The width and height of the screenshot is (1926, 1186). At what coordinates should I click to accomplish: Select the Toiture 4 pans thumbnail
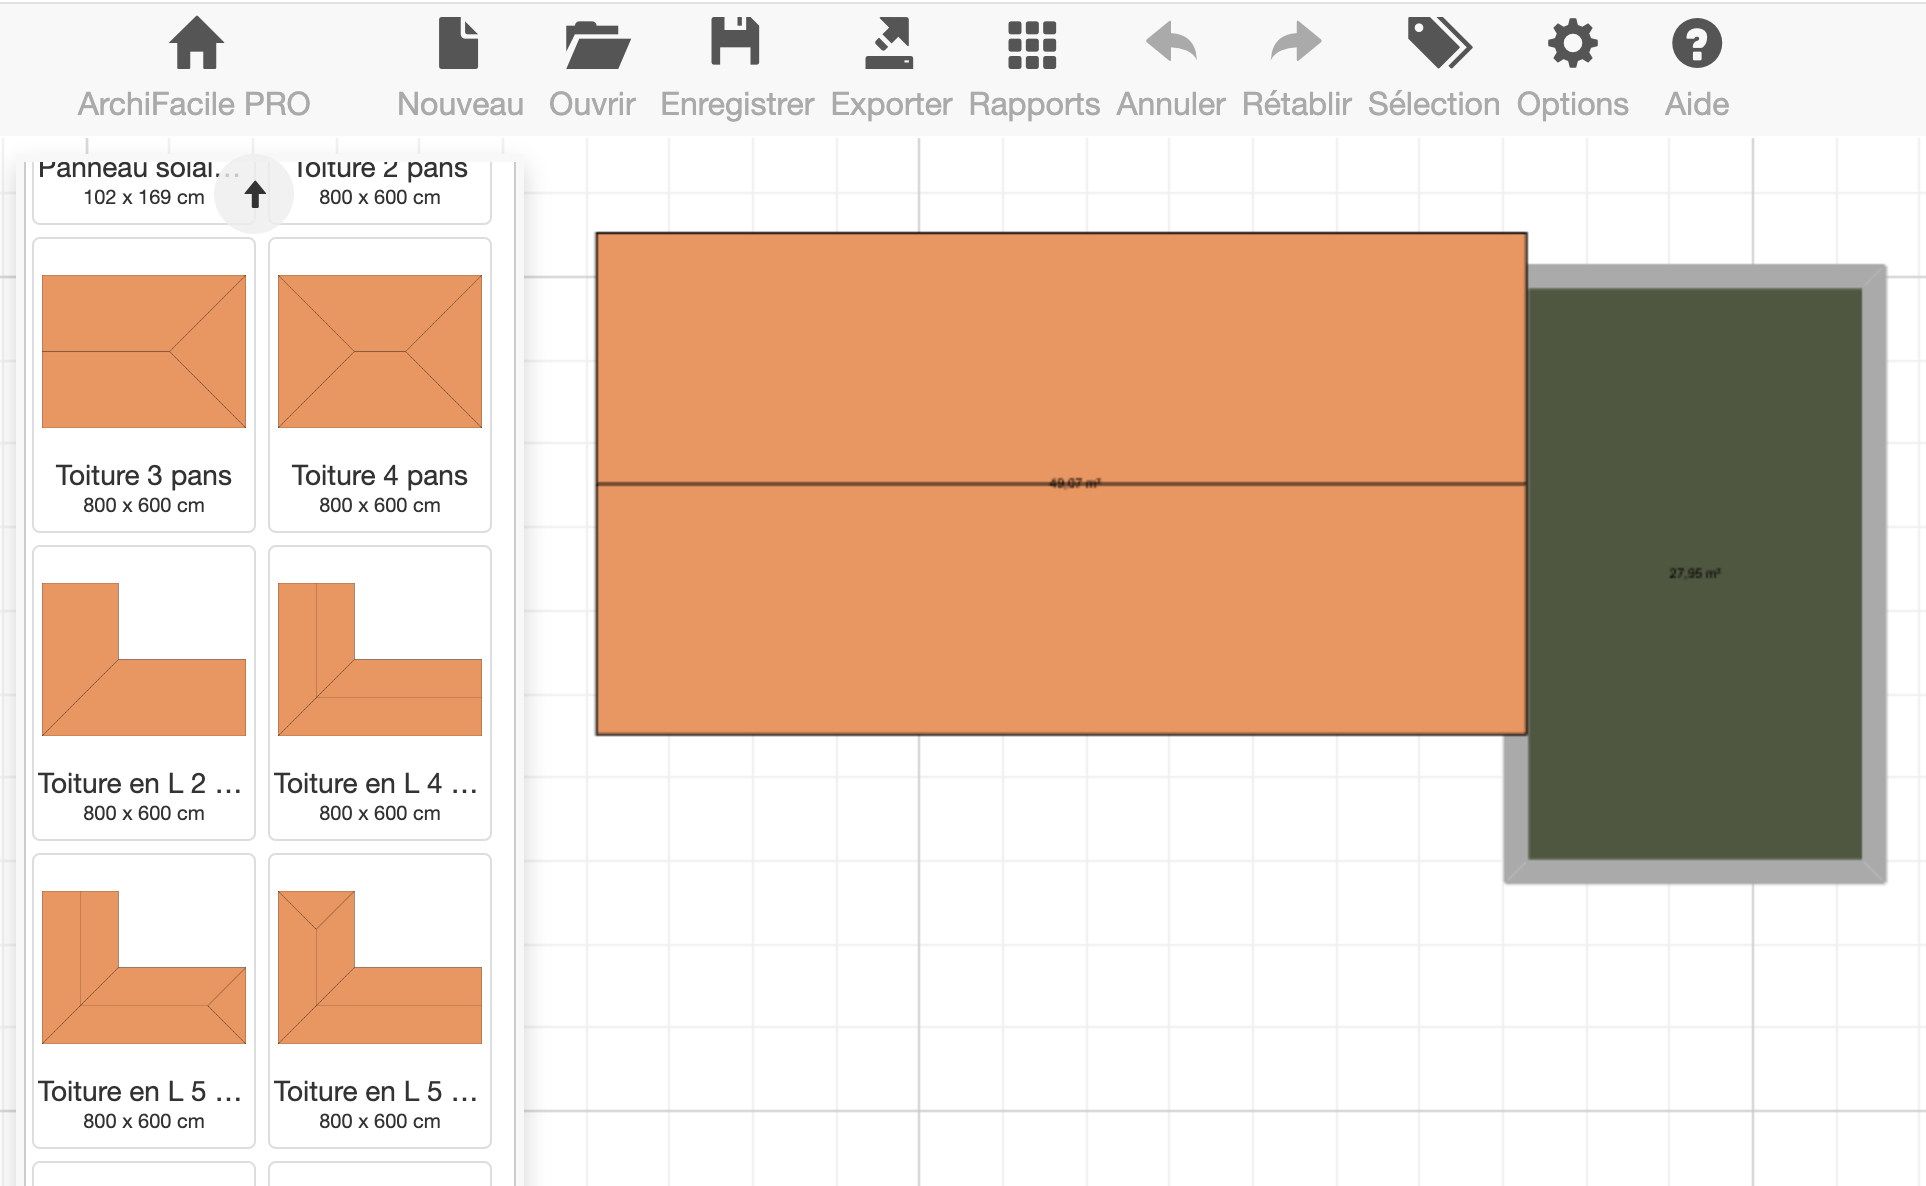[x=380, y=352]
